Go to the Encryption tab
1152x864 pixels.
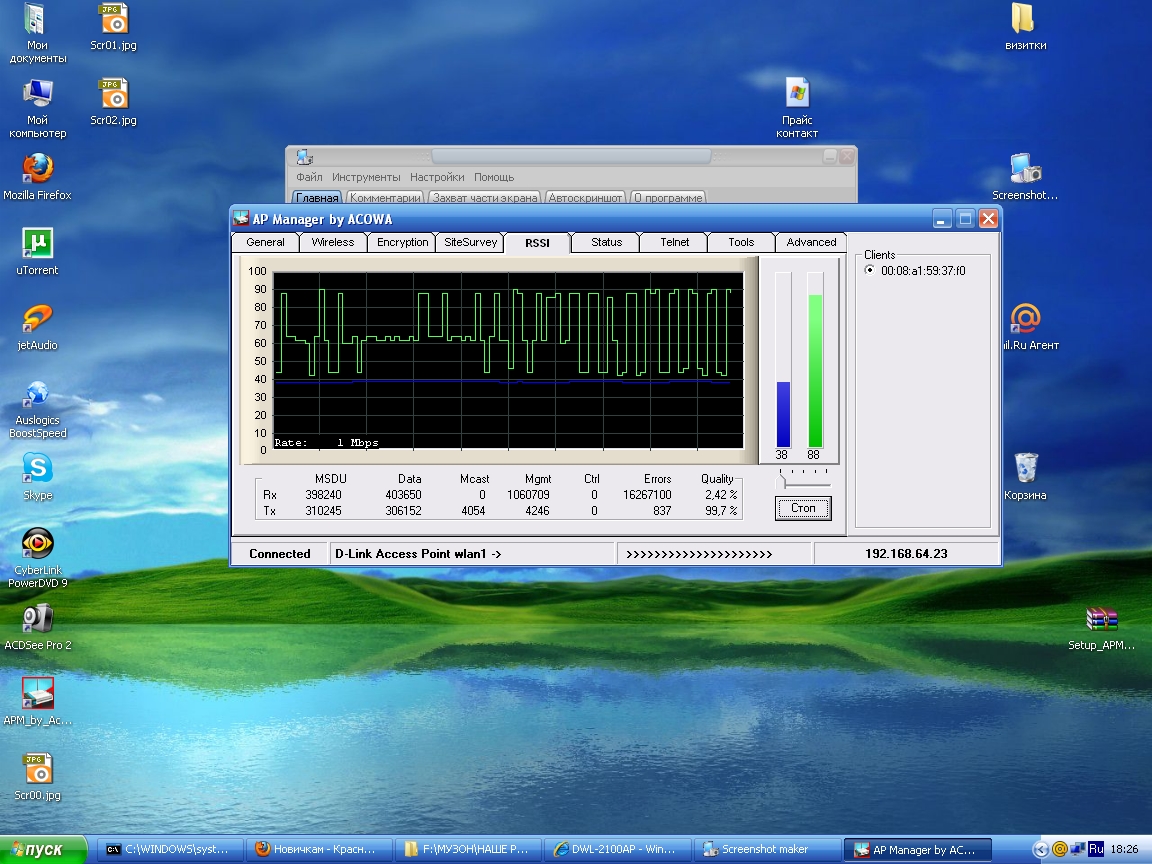coord(402,242)
